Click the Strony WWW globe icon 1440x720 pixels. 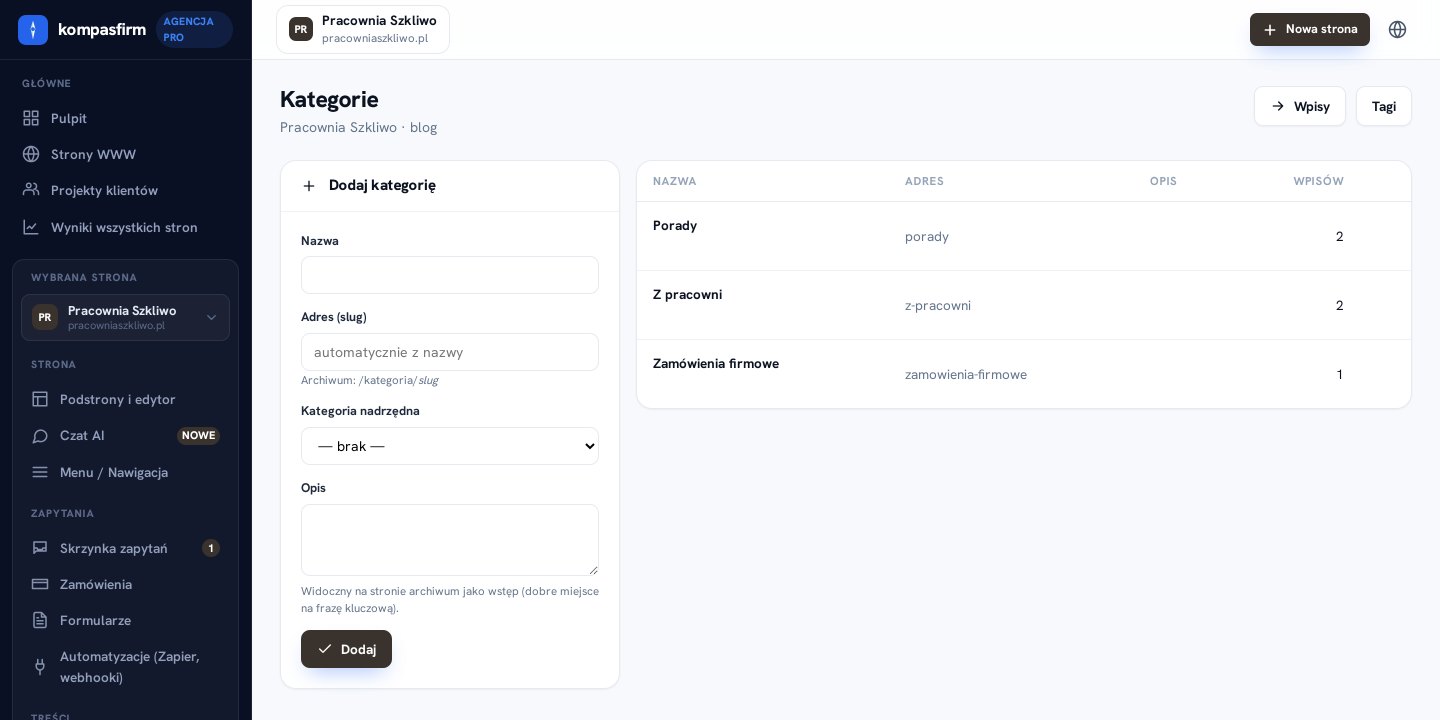[31, 154]
